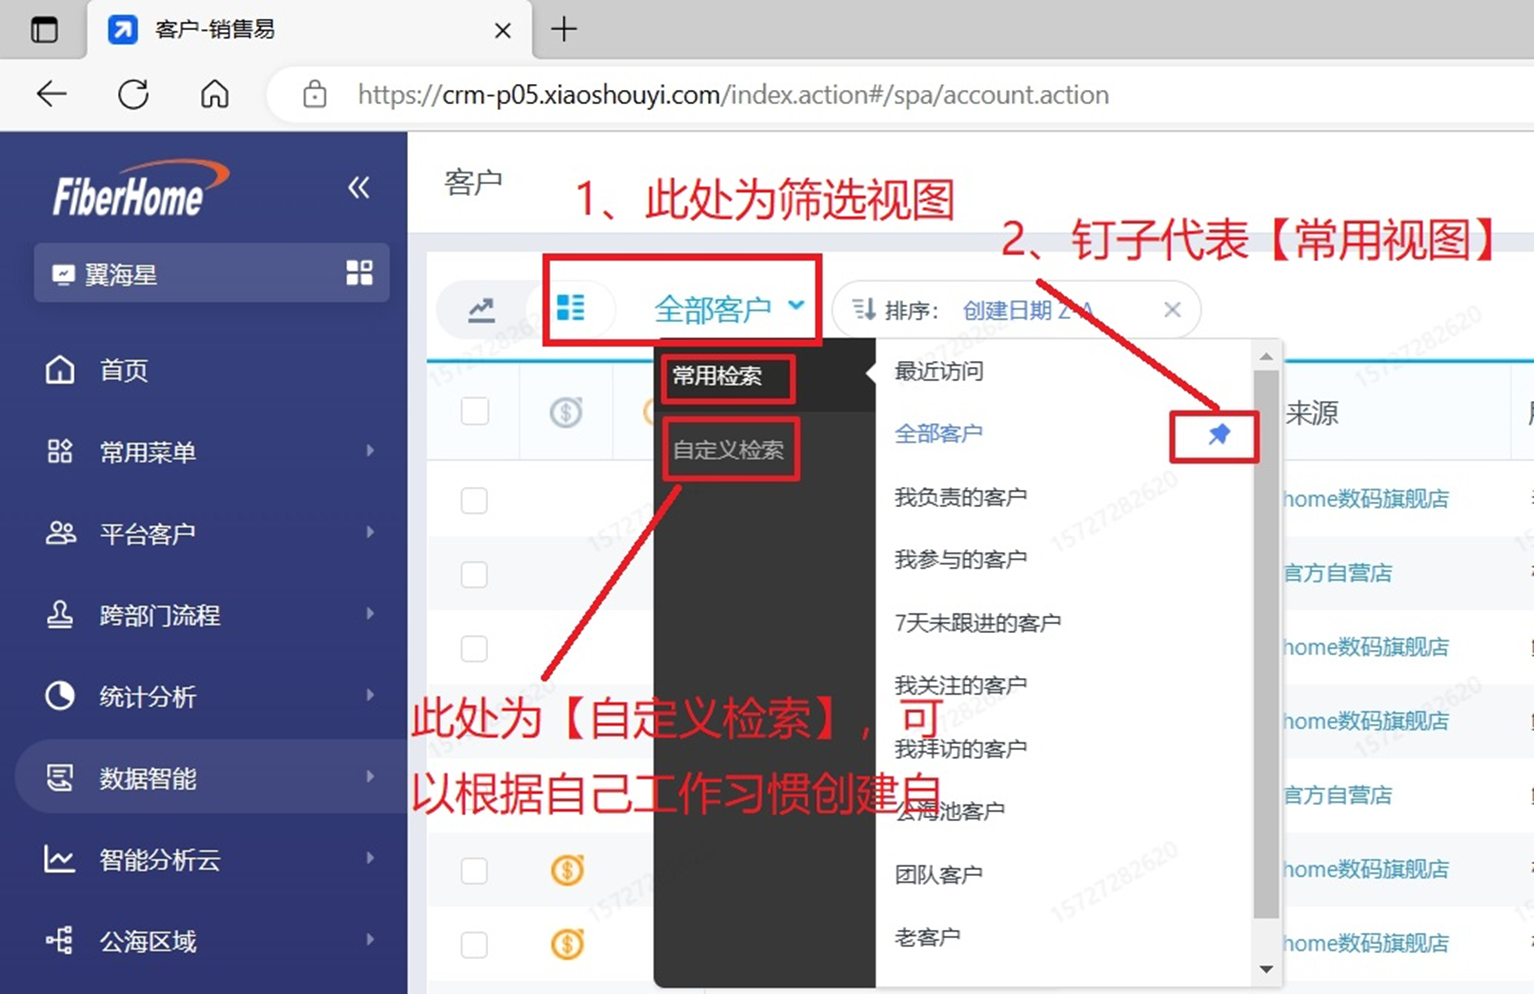Tick the select-all checkbox in table header
The image size is (1534, 994).
[475, 411]
